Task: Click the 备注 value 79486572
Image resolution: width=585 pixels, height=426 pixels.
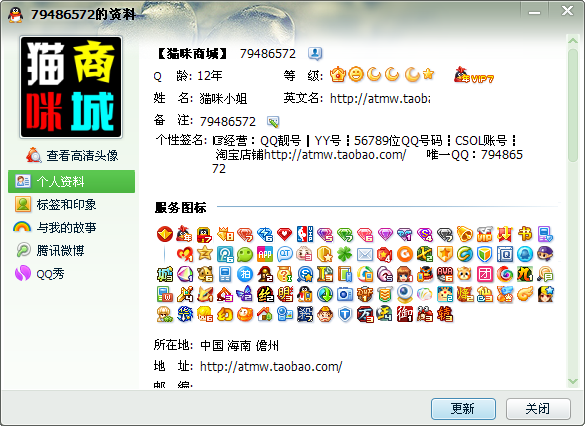Action: click(228, 122)
